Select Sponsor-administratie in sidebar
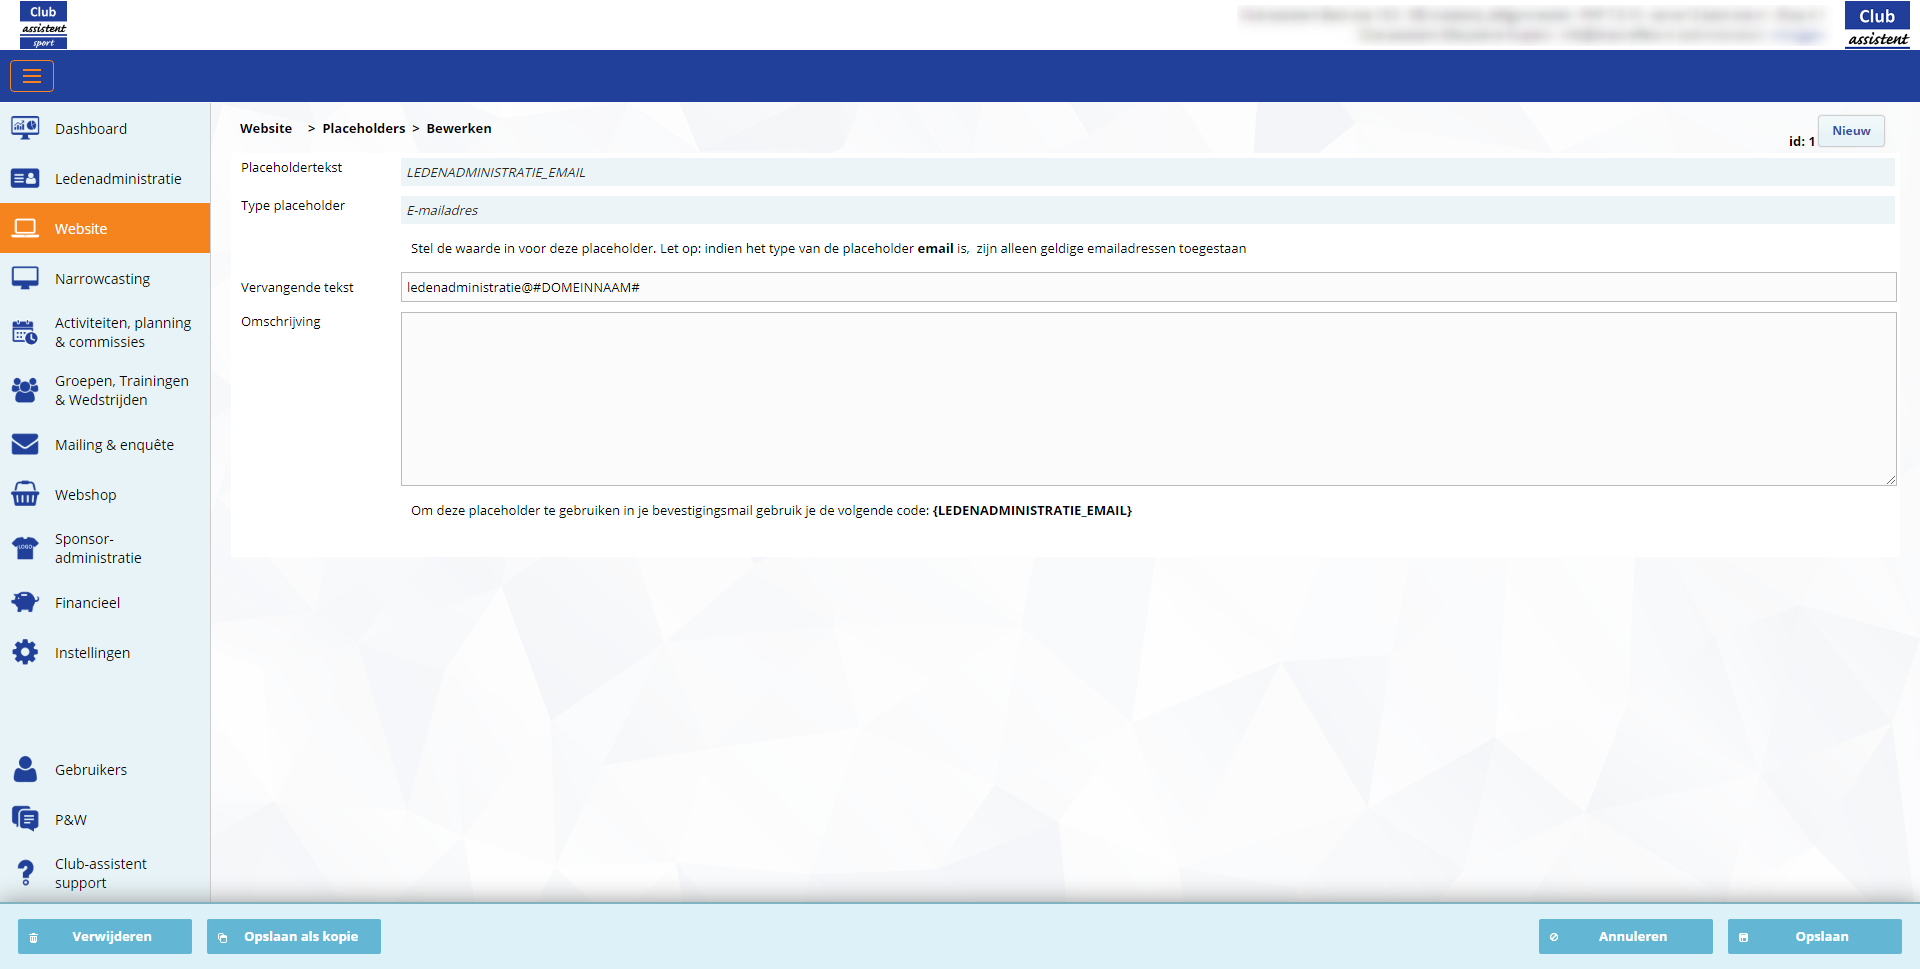 pos(98,548)
